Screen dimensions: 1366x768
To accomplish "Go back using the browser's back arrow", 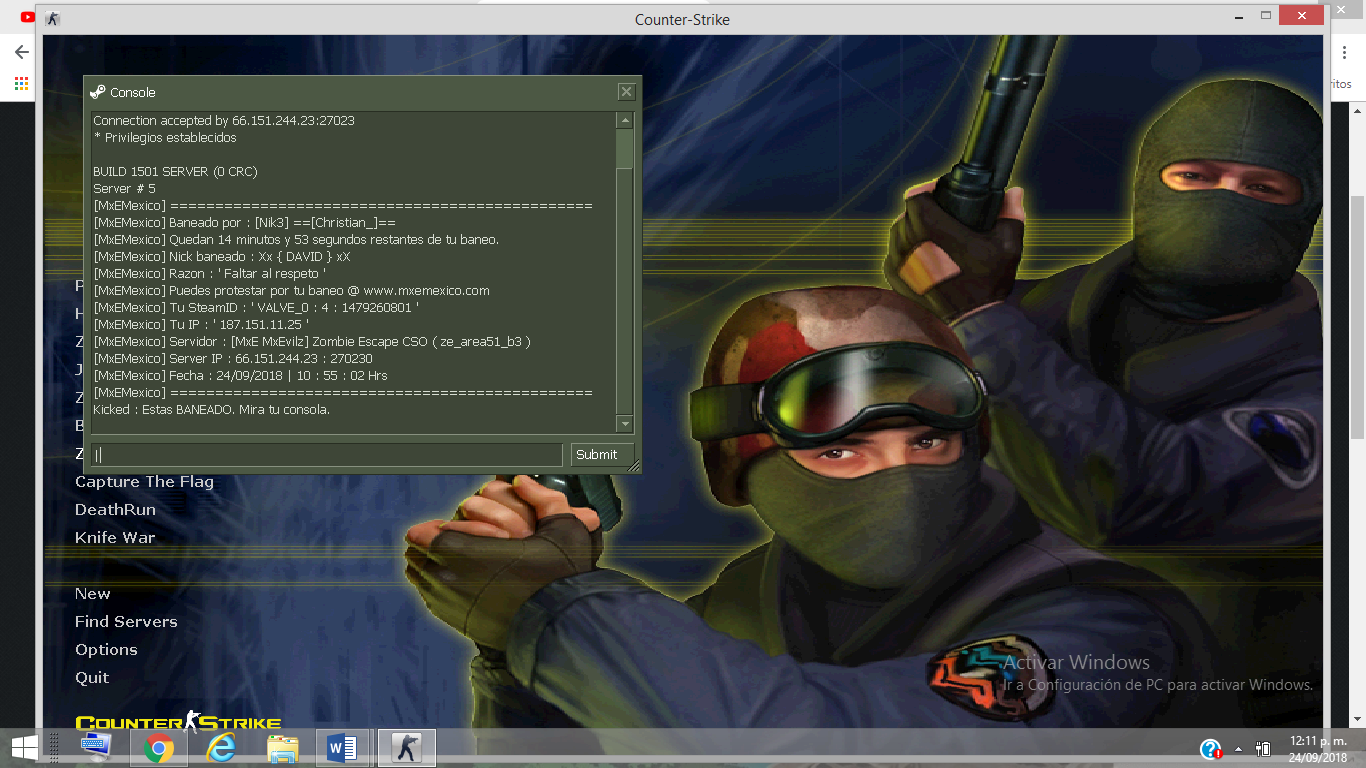I will [x=21, y=52].
